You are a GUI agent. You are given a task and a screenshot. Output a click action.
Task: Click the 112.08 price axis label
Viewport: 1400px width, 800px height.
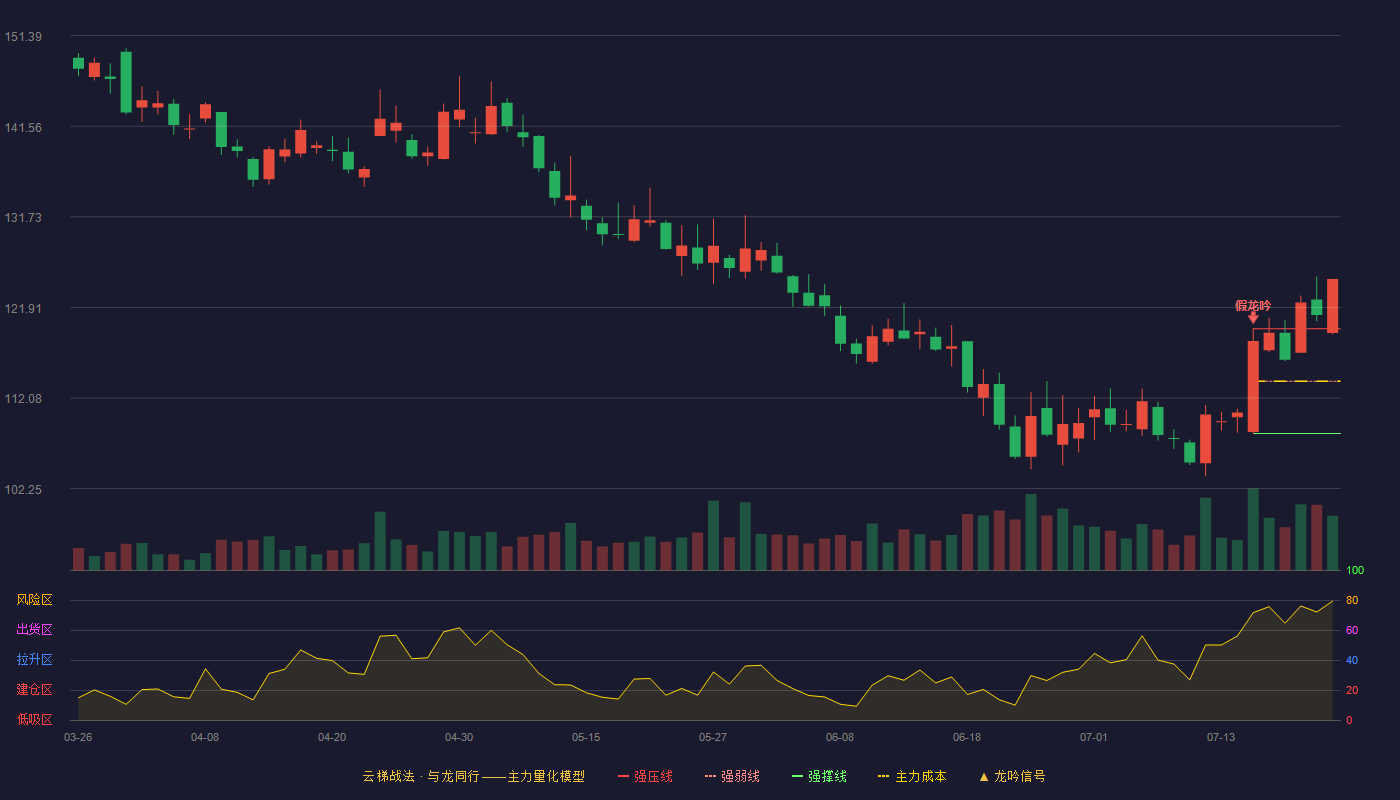pyautogui.click(x=23, y=399)
